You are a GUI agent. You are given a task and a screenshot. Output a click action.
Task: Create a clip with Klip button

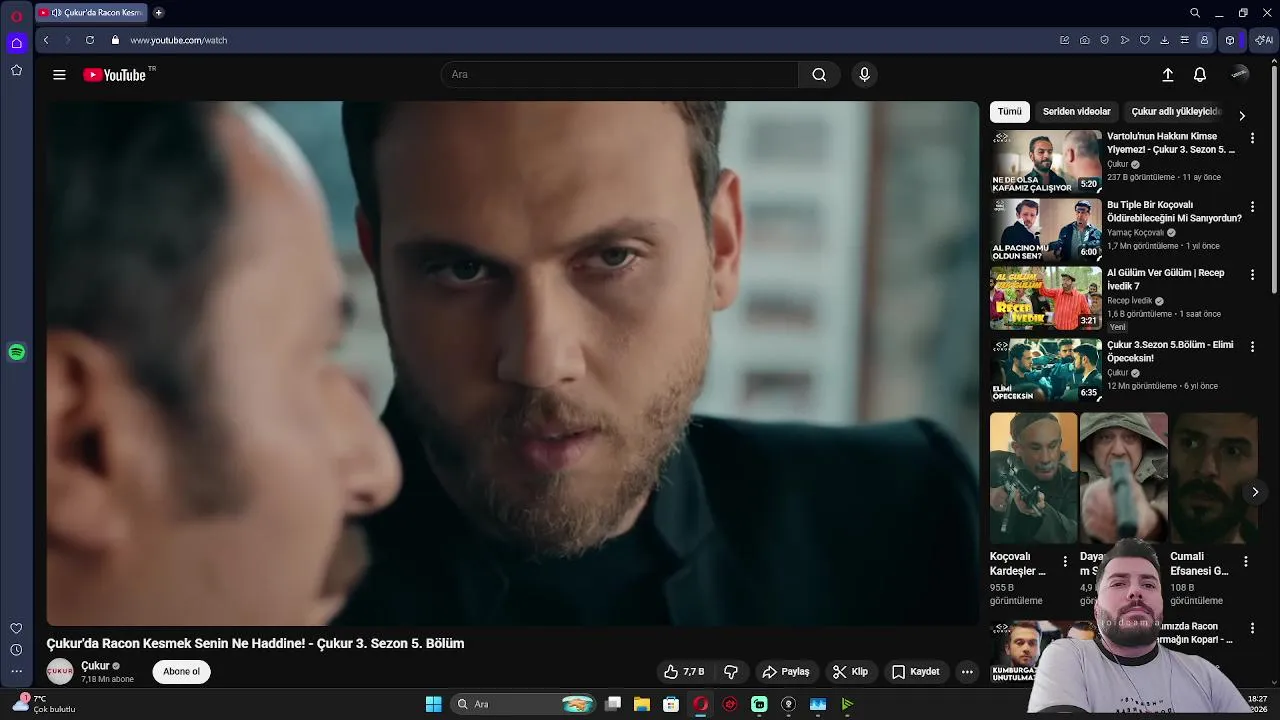click(851, 672)
